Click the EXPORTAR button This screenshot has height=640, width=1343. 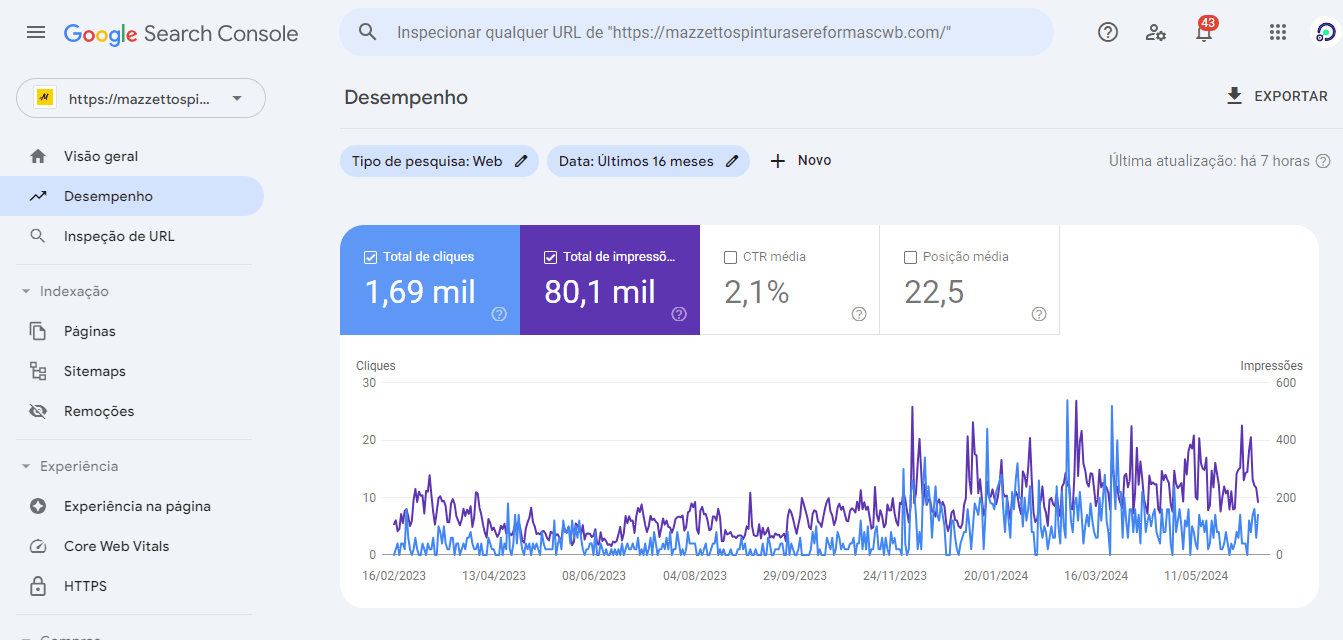pos(1277,96)
